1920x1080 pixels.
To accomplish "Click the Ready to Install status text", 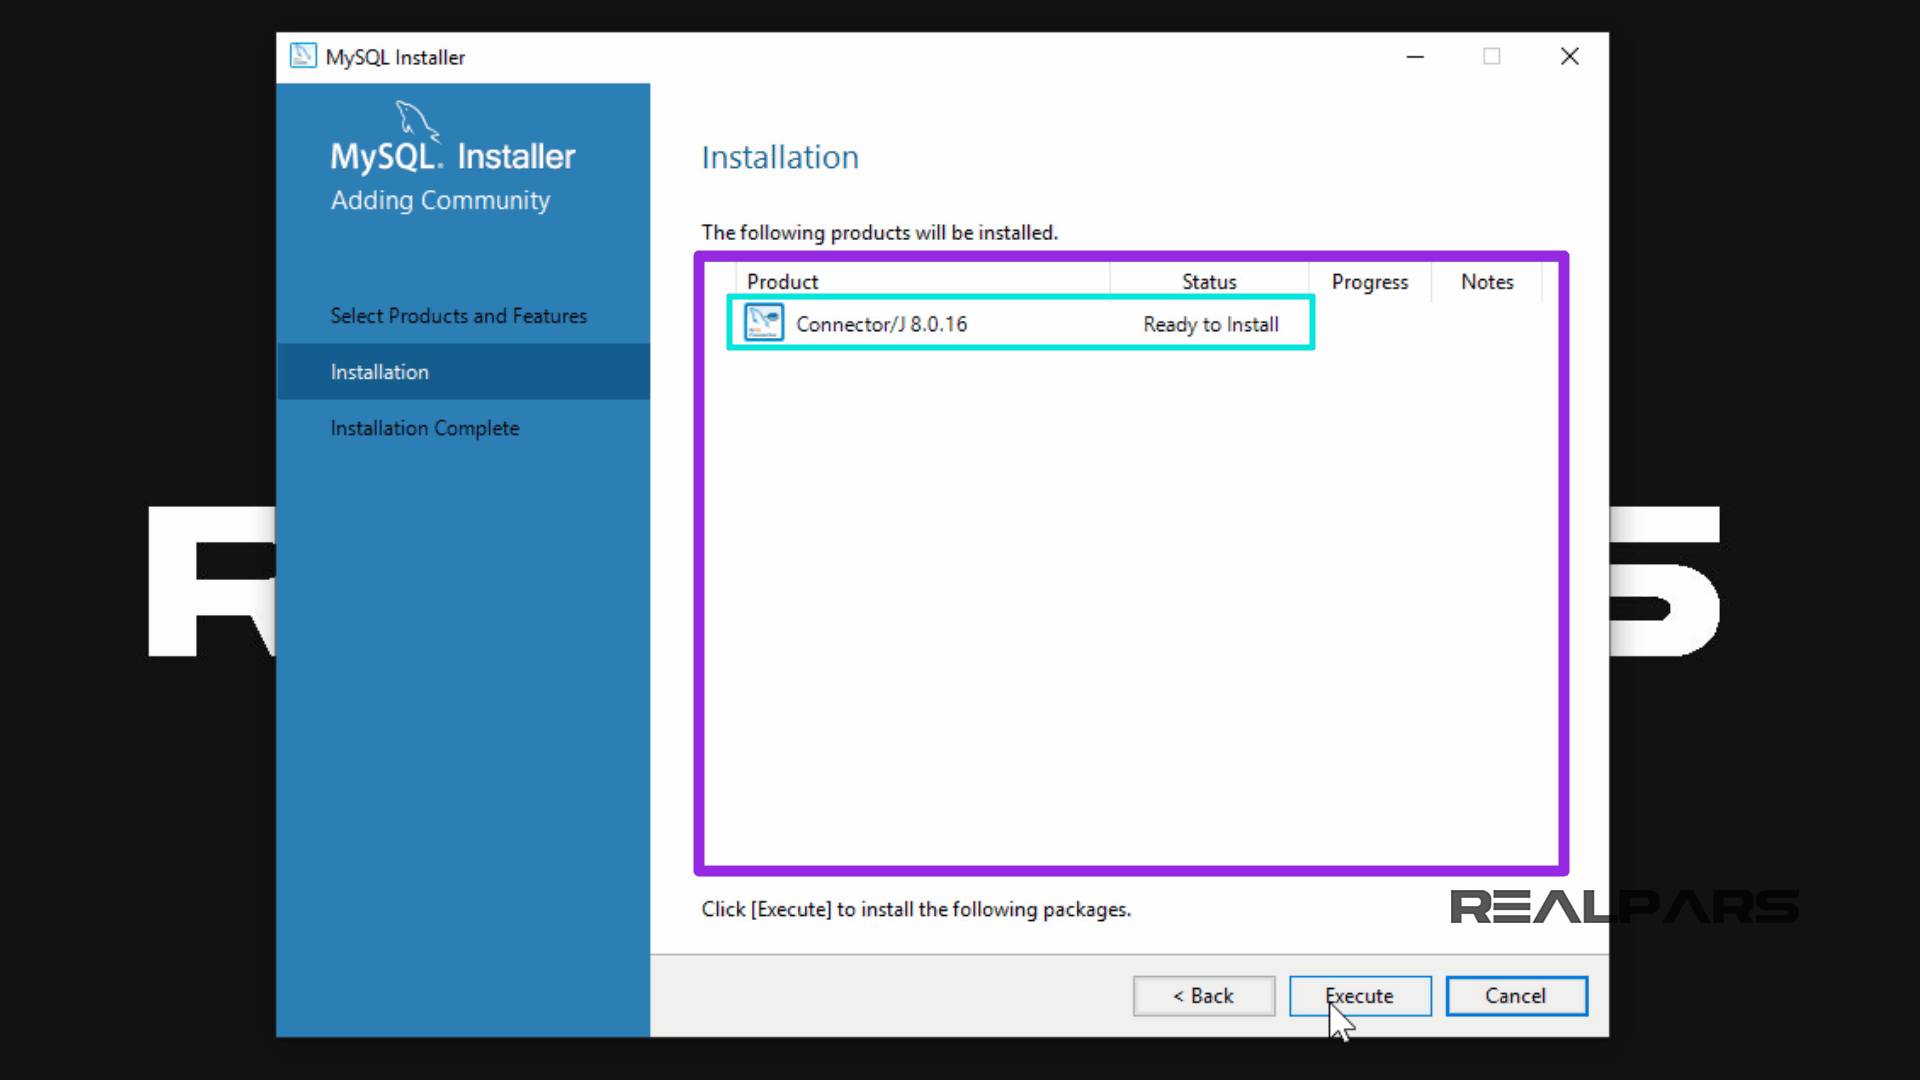I will pos(1210,324).
